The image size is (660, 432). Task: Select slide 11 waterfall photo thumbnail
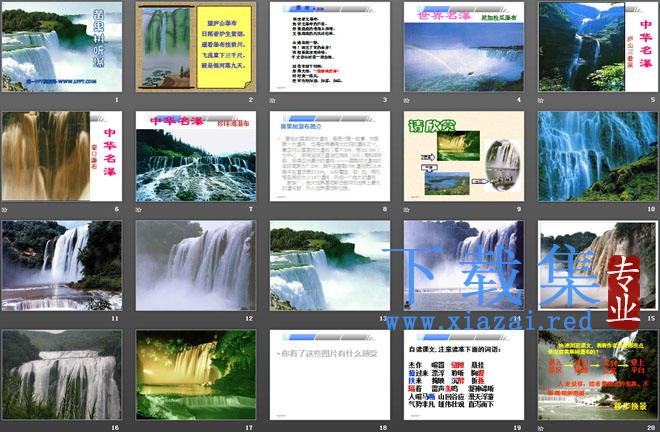pos(62,266)
